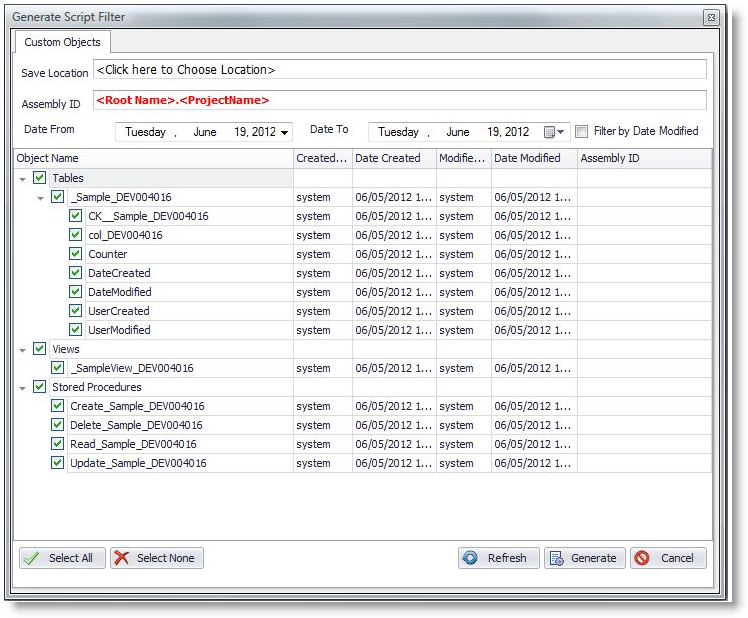Uncheck the Tables group checkbox

(40, 178)
